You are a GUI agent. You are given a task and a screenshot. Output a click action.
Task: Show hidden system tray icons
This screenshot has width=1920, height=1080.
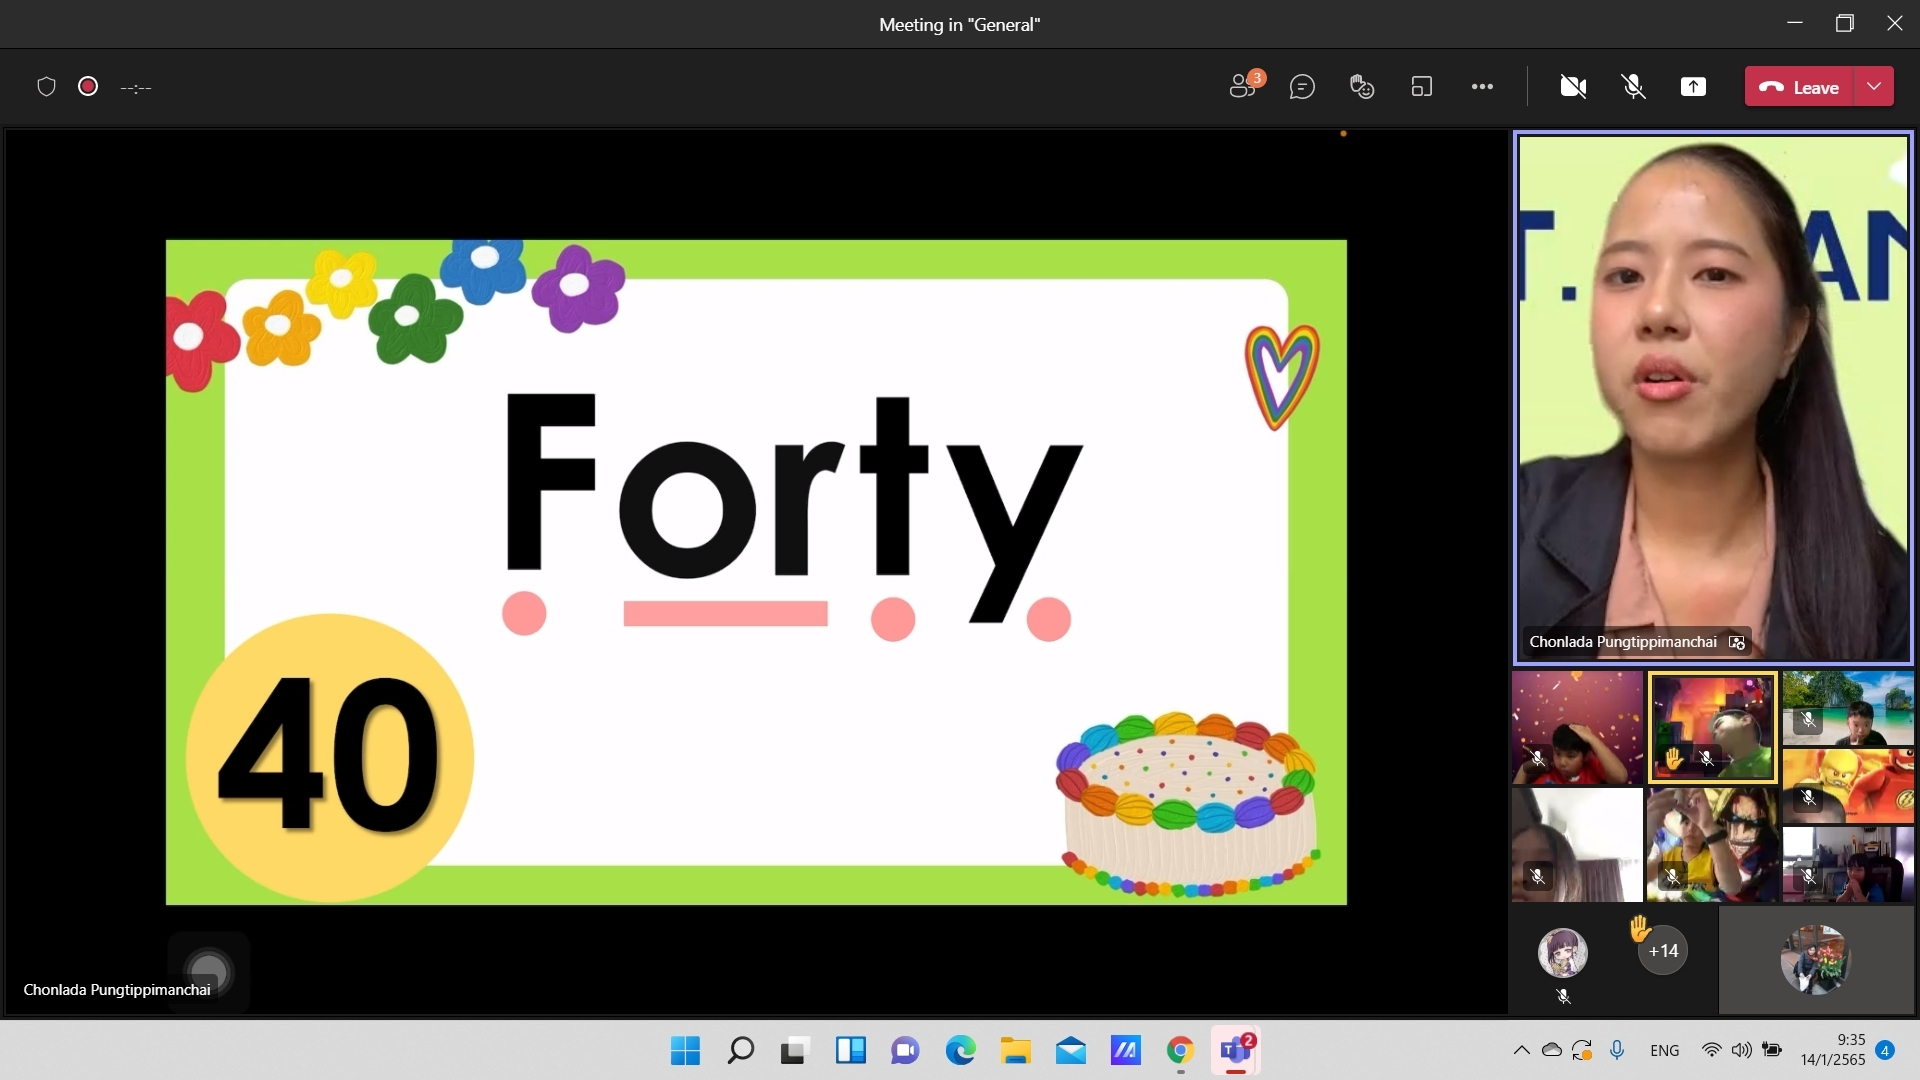[1521, 1050]
